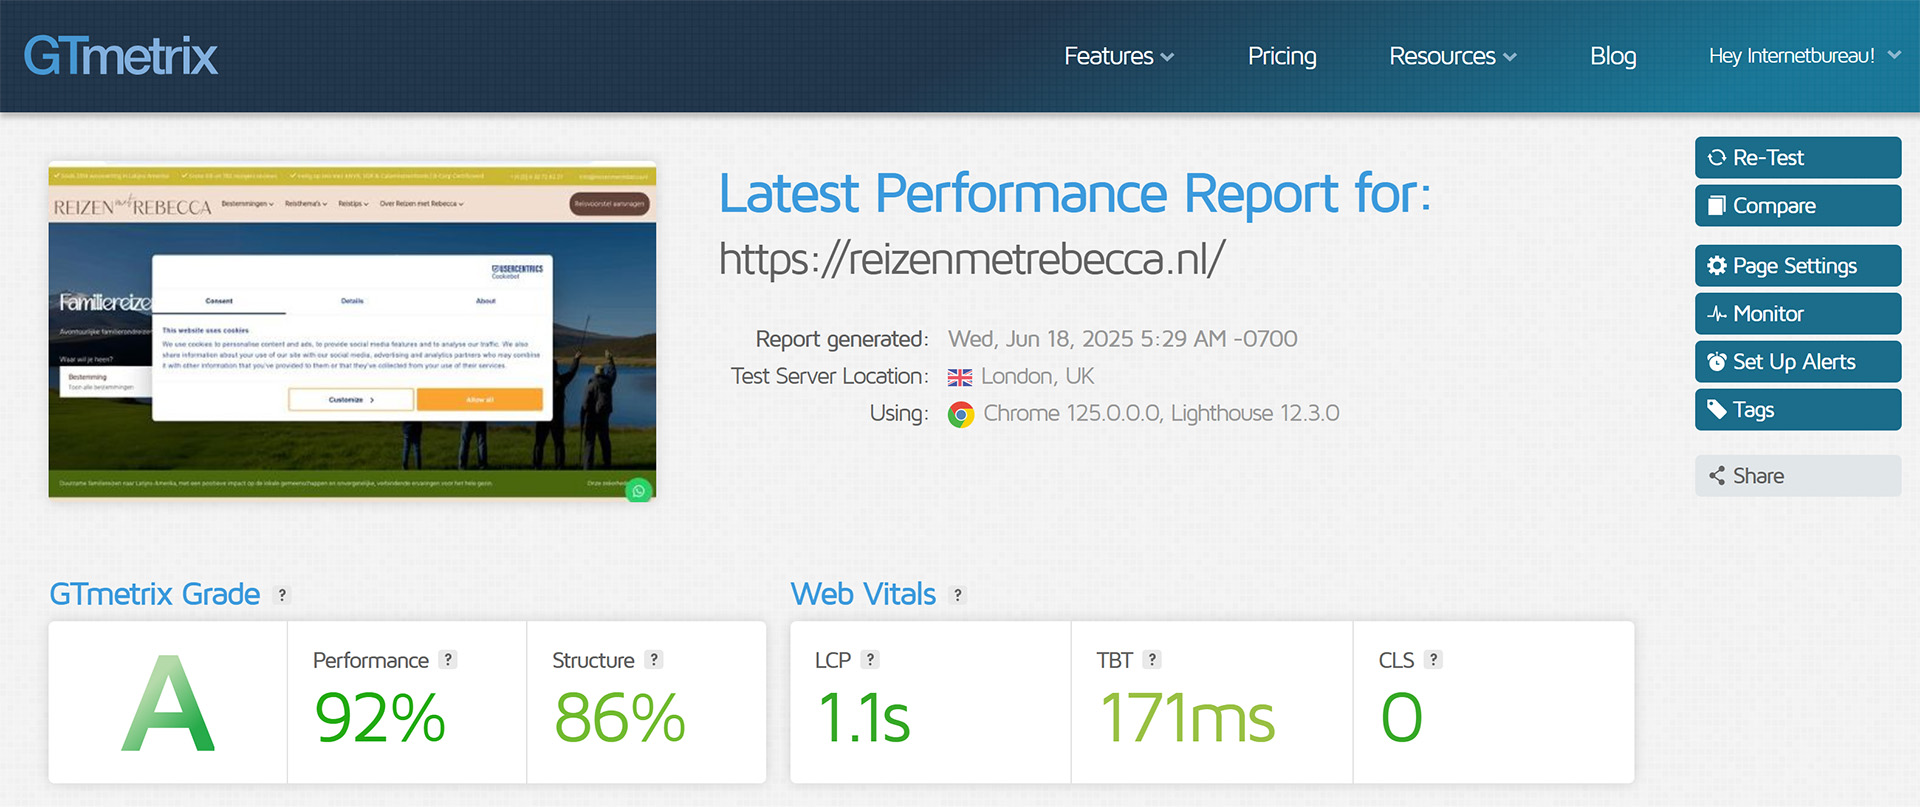
Task: Click the Performance help question mark
Action: 448,660
